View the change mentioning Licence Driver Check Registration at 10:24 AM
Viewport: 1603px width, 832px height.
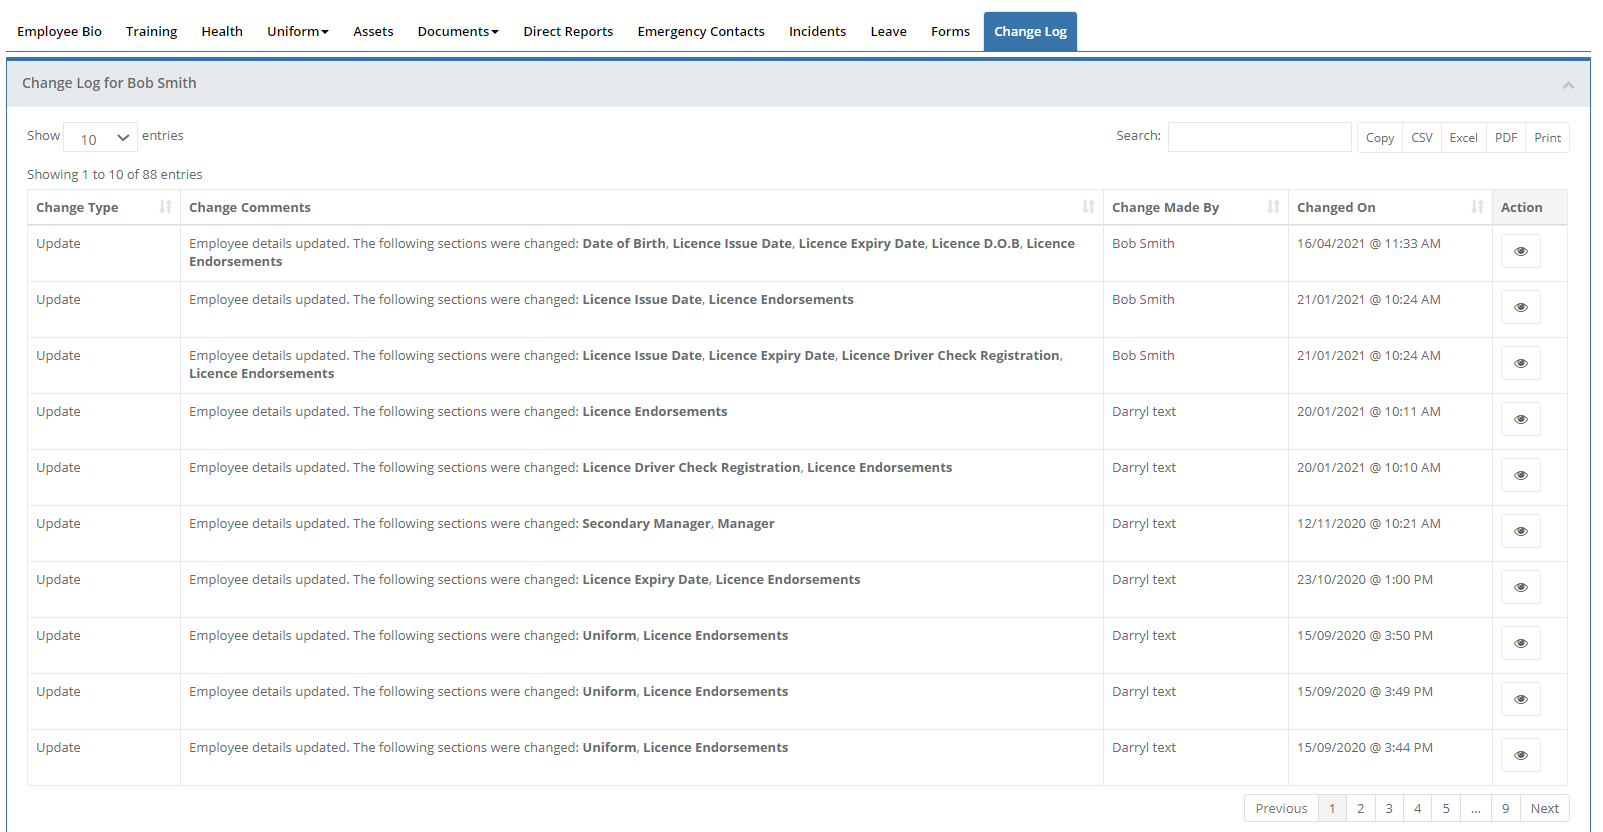(1520, 363)
